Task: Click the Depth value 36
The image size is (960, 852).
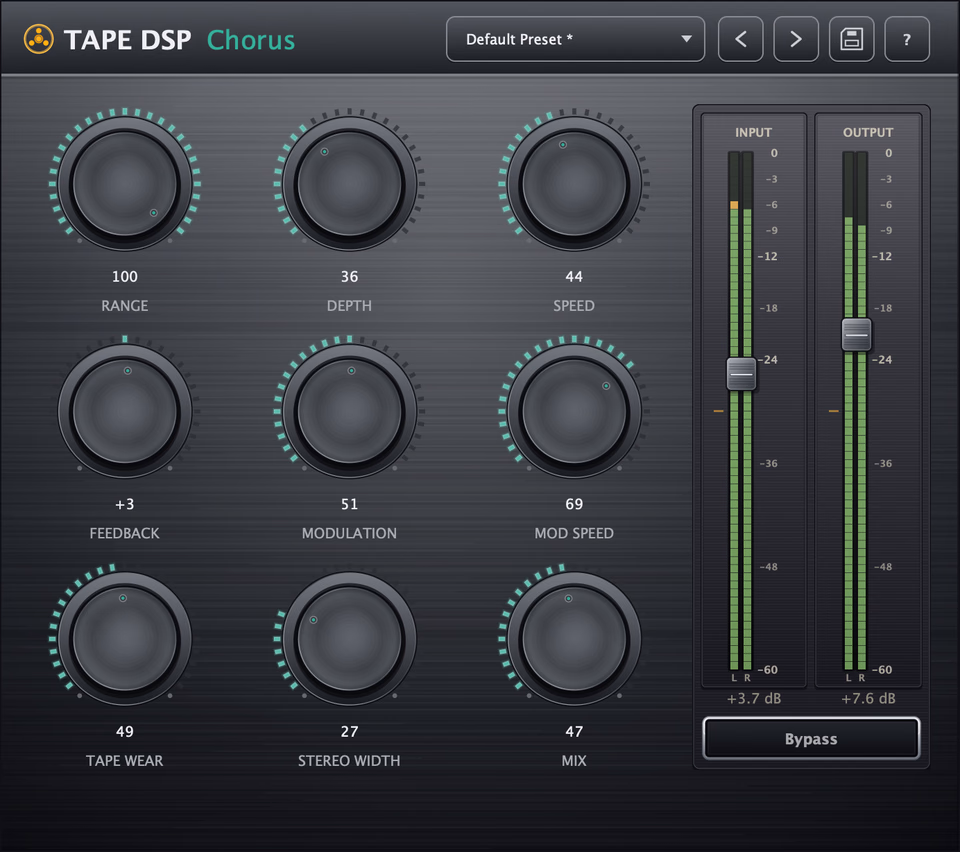Action: pyautogui.click(x=350, y=277)
